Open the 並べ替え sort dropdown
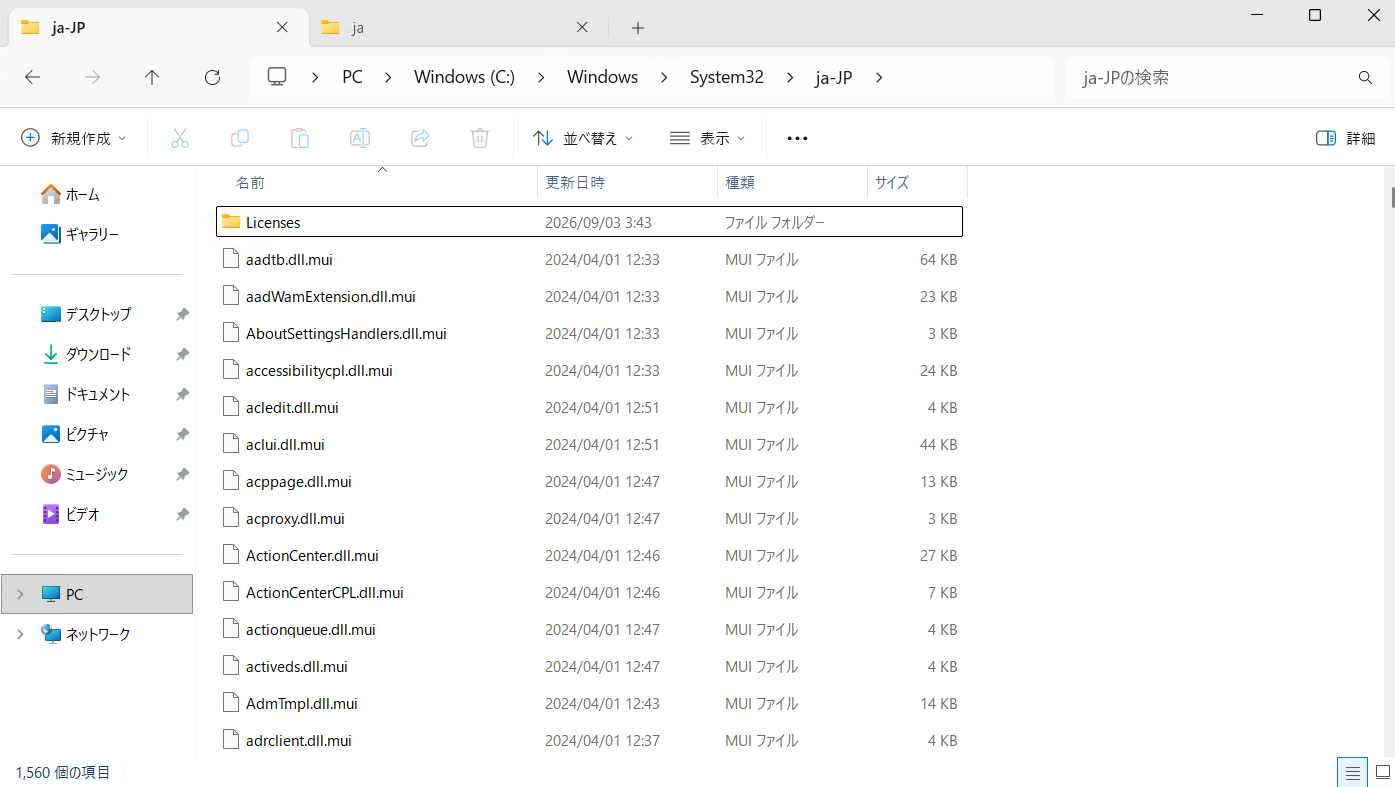 pos(584,138)
